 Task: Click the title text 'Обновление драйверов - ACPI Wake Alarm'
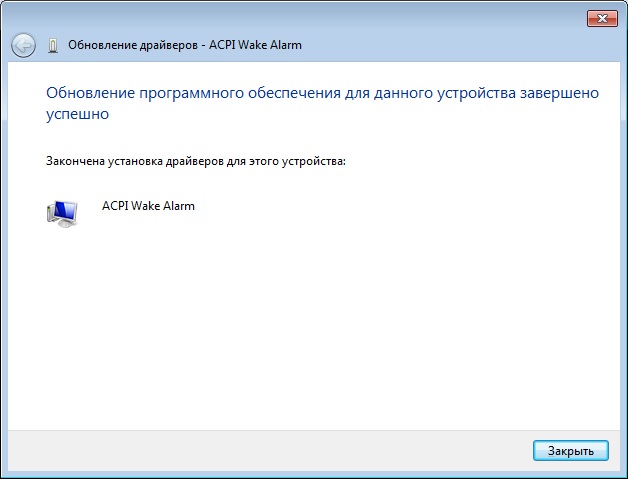[x=185, y=45]
